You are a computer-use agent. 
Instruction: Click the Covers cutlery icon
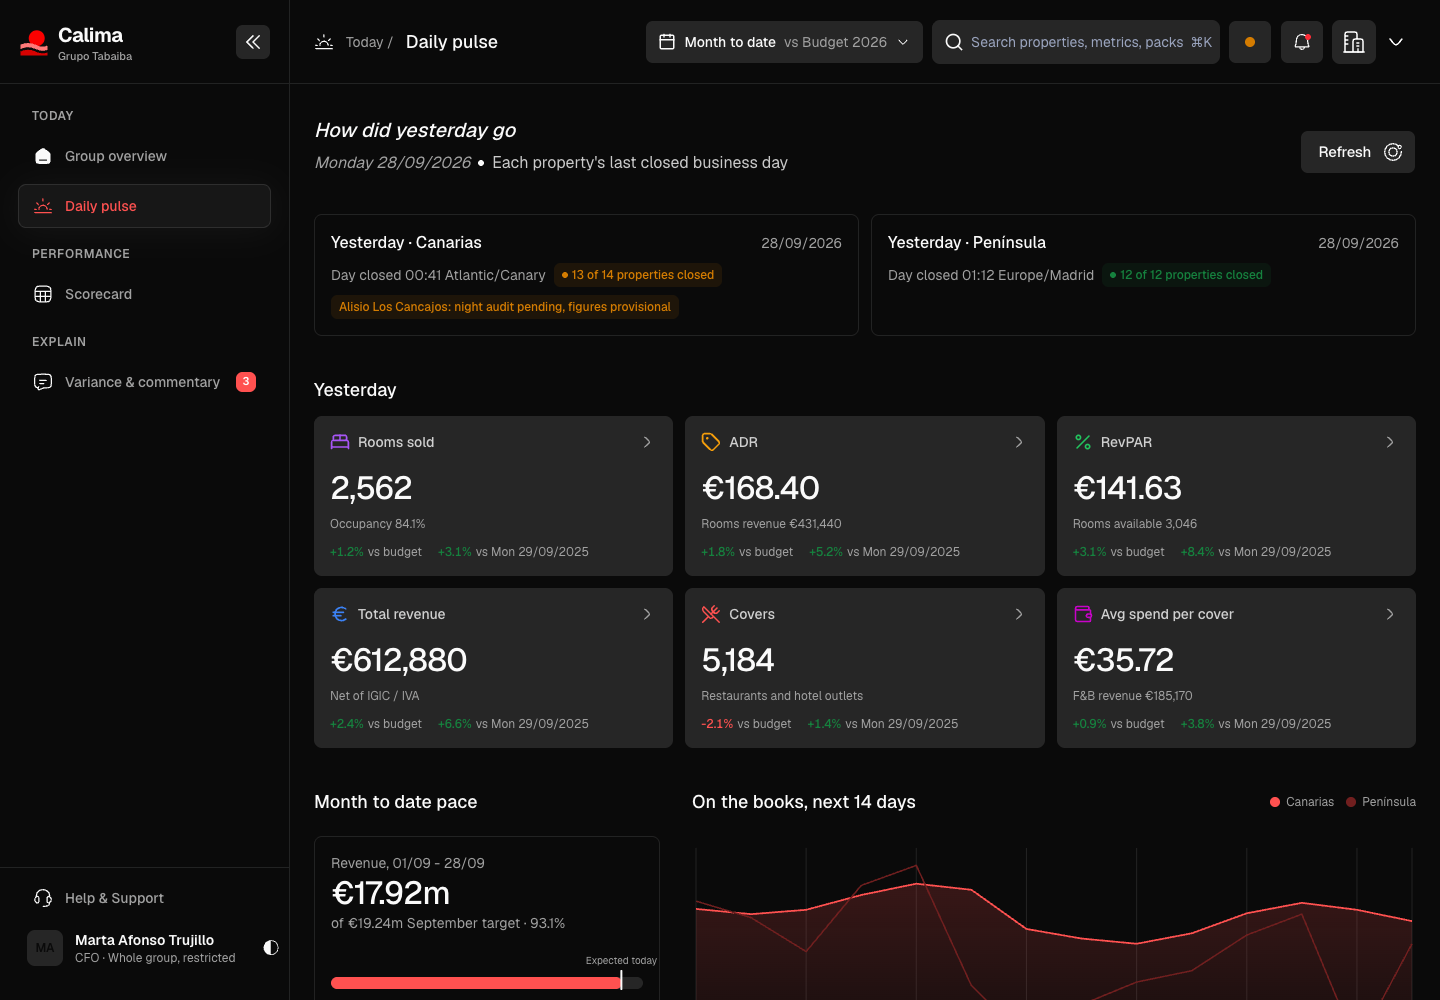[x=711, y=614]
